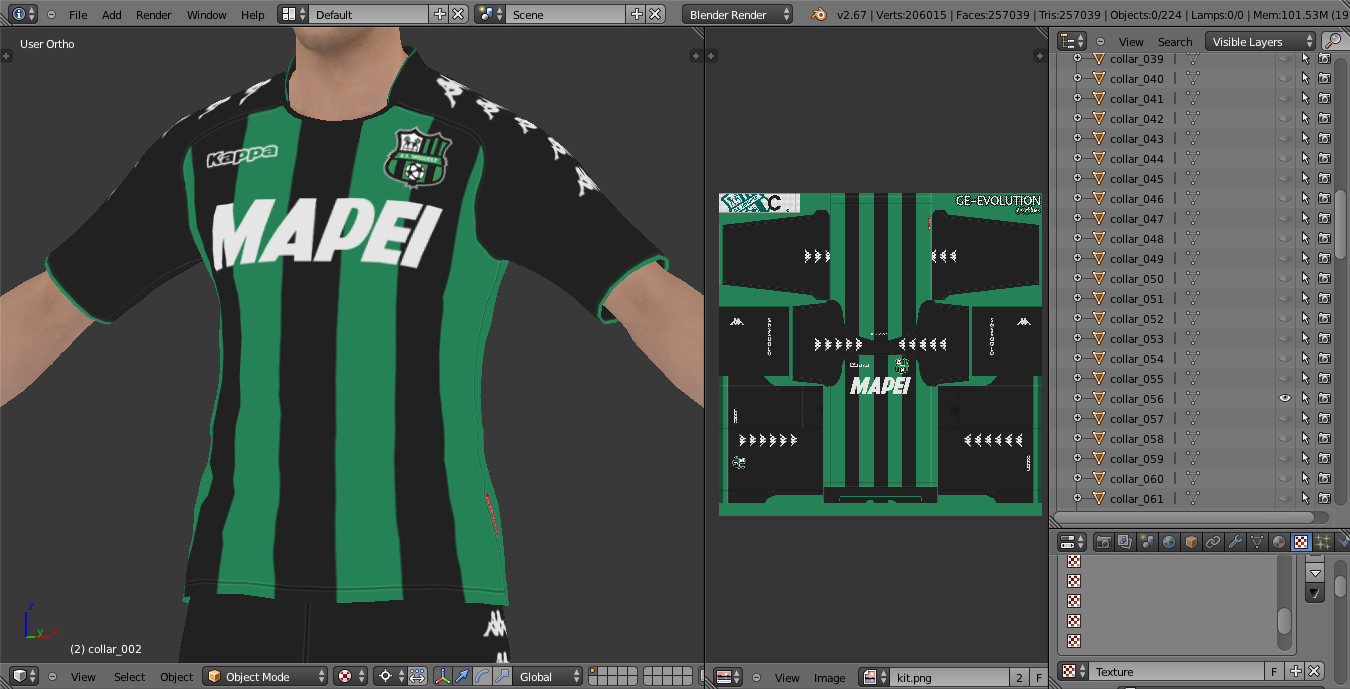Delete the Default screen layout with X icon
This screenshot has height=689, width=1350.
[x=458, y=14]
